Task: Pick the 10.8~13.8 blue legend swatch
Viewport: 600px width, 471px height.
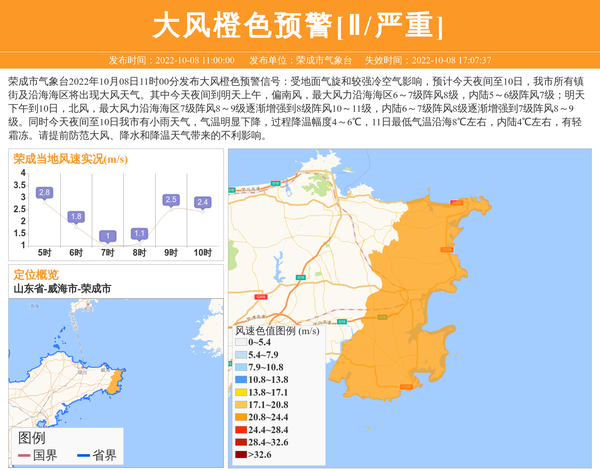Action: 241,380
